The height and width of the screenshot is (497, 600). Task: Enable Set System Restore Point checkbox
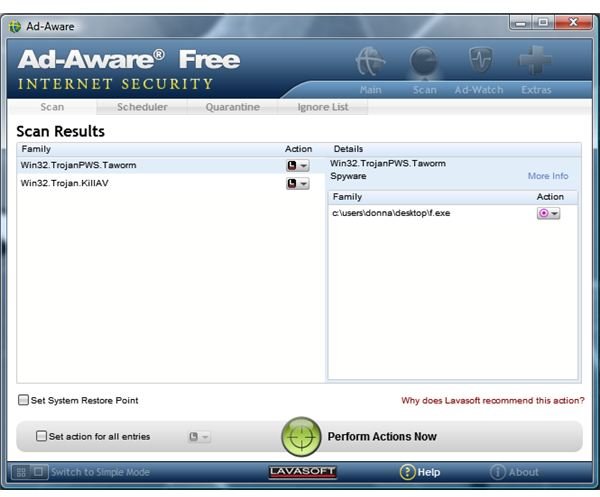coord(23,400)
